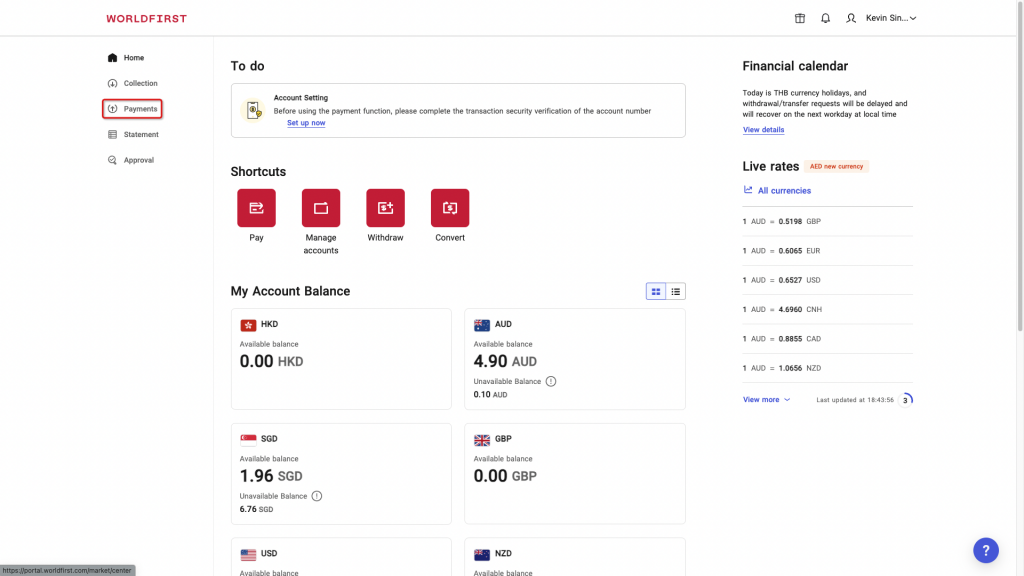Image resolution: width=1024 pixels, height=576 pixels.
Task: Click the Pay shortcut icon
Action: click(x=256, y=208)
